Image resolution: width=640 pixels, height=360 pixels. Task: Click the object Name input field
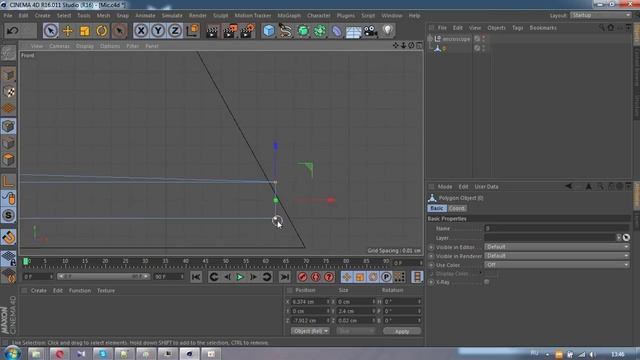557,229
